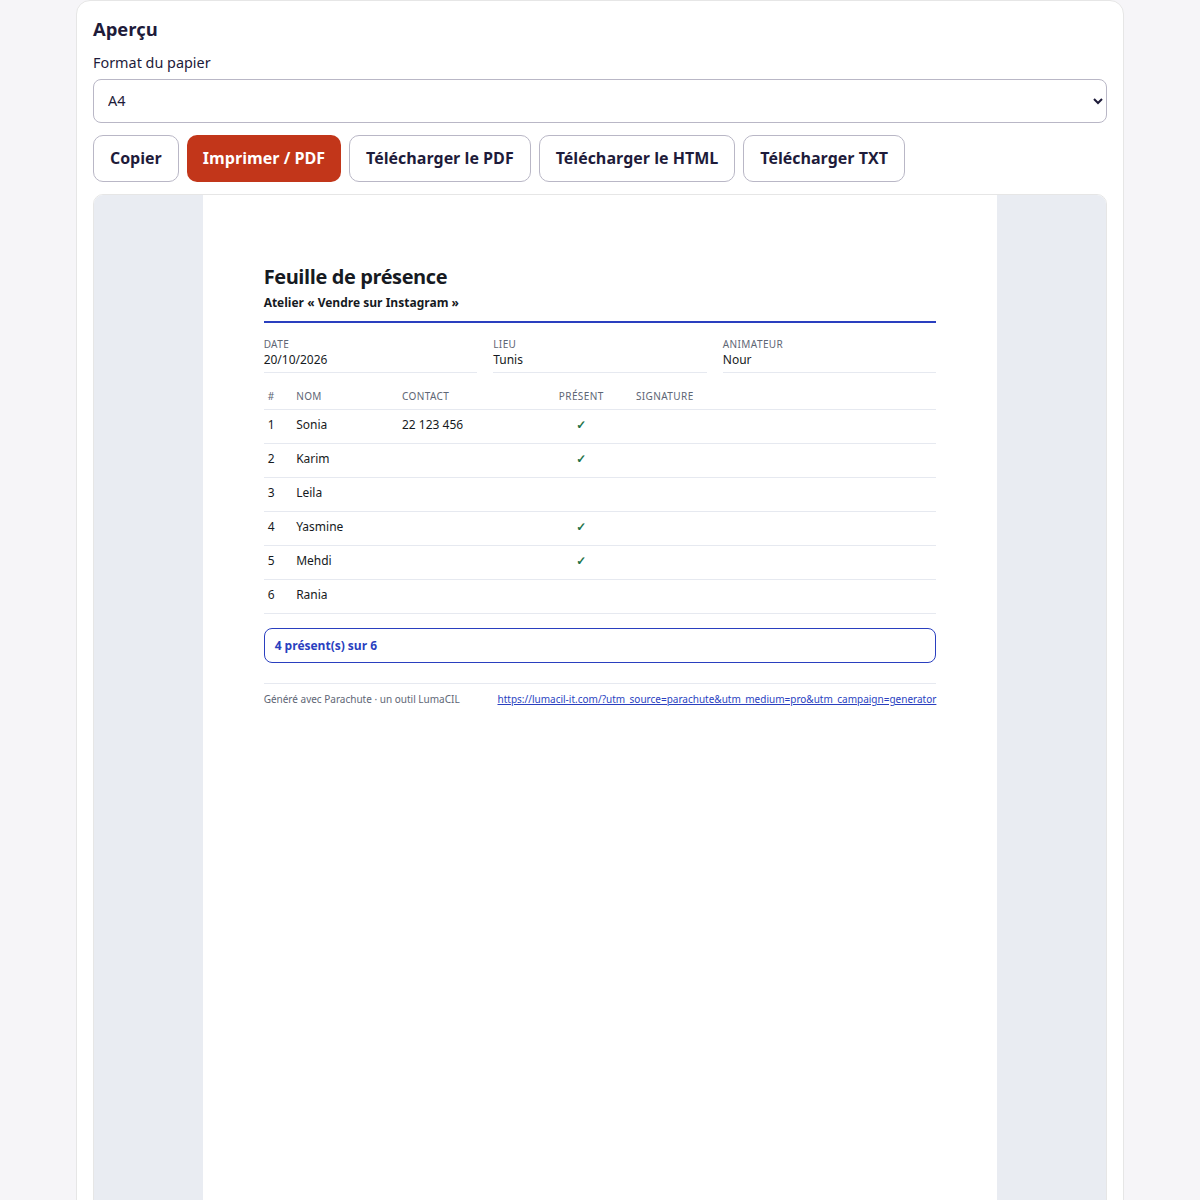
Task: Open the lumacil-it.com footer link
Action: (717, 699)
